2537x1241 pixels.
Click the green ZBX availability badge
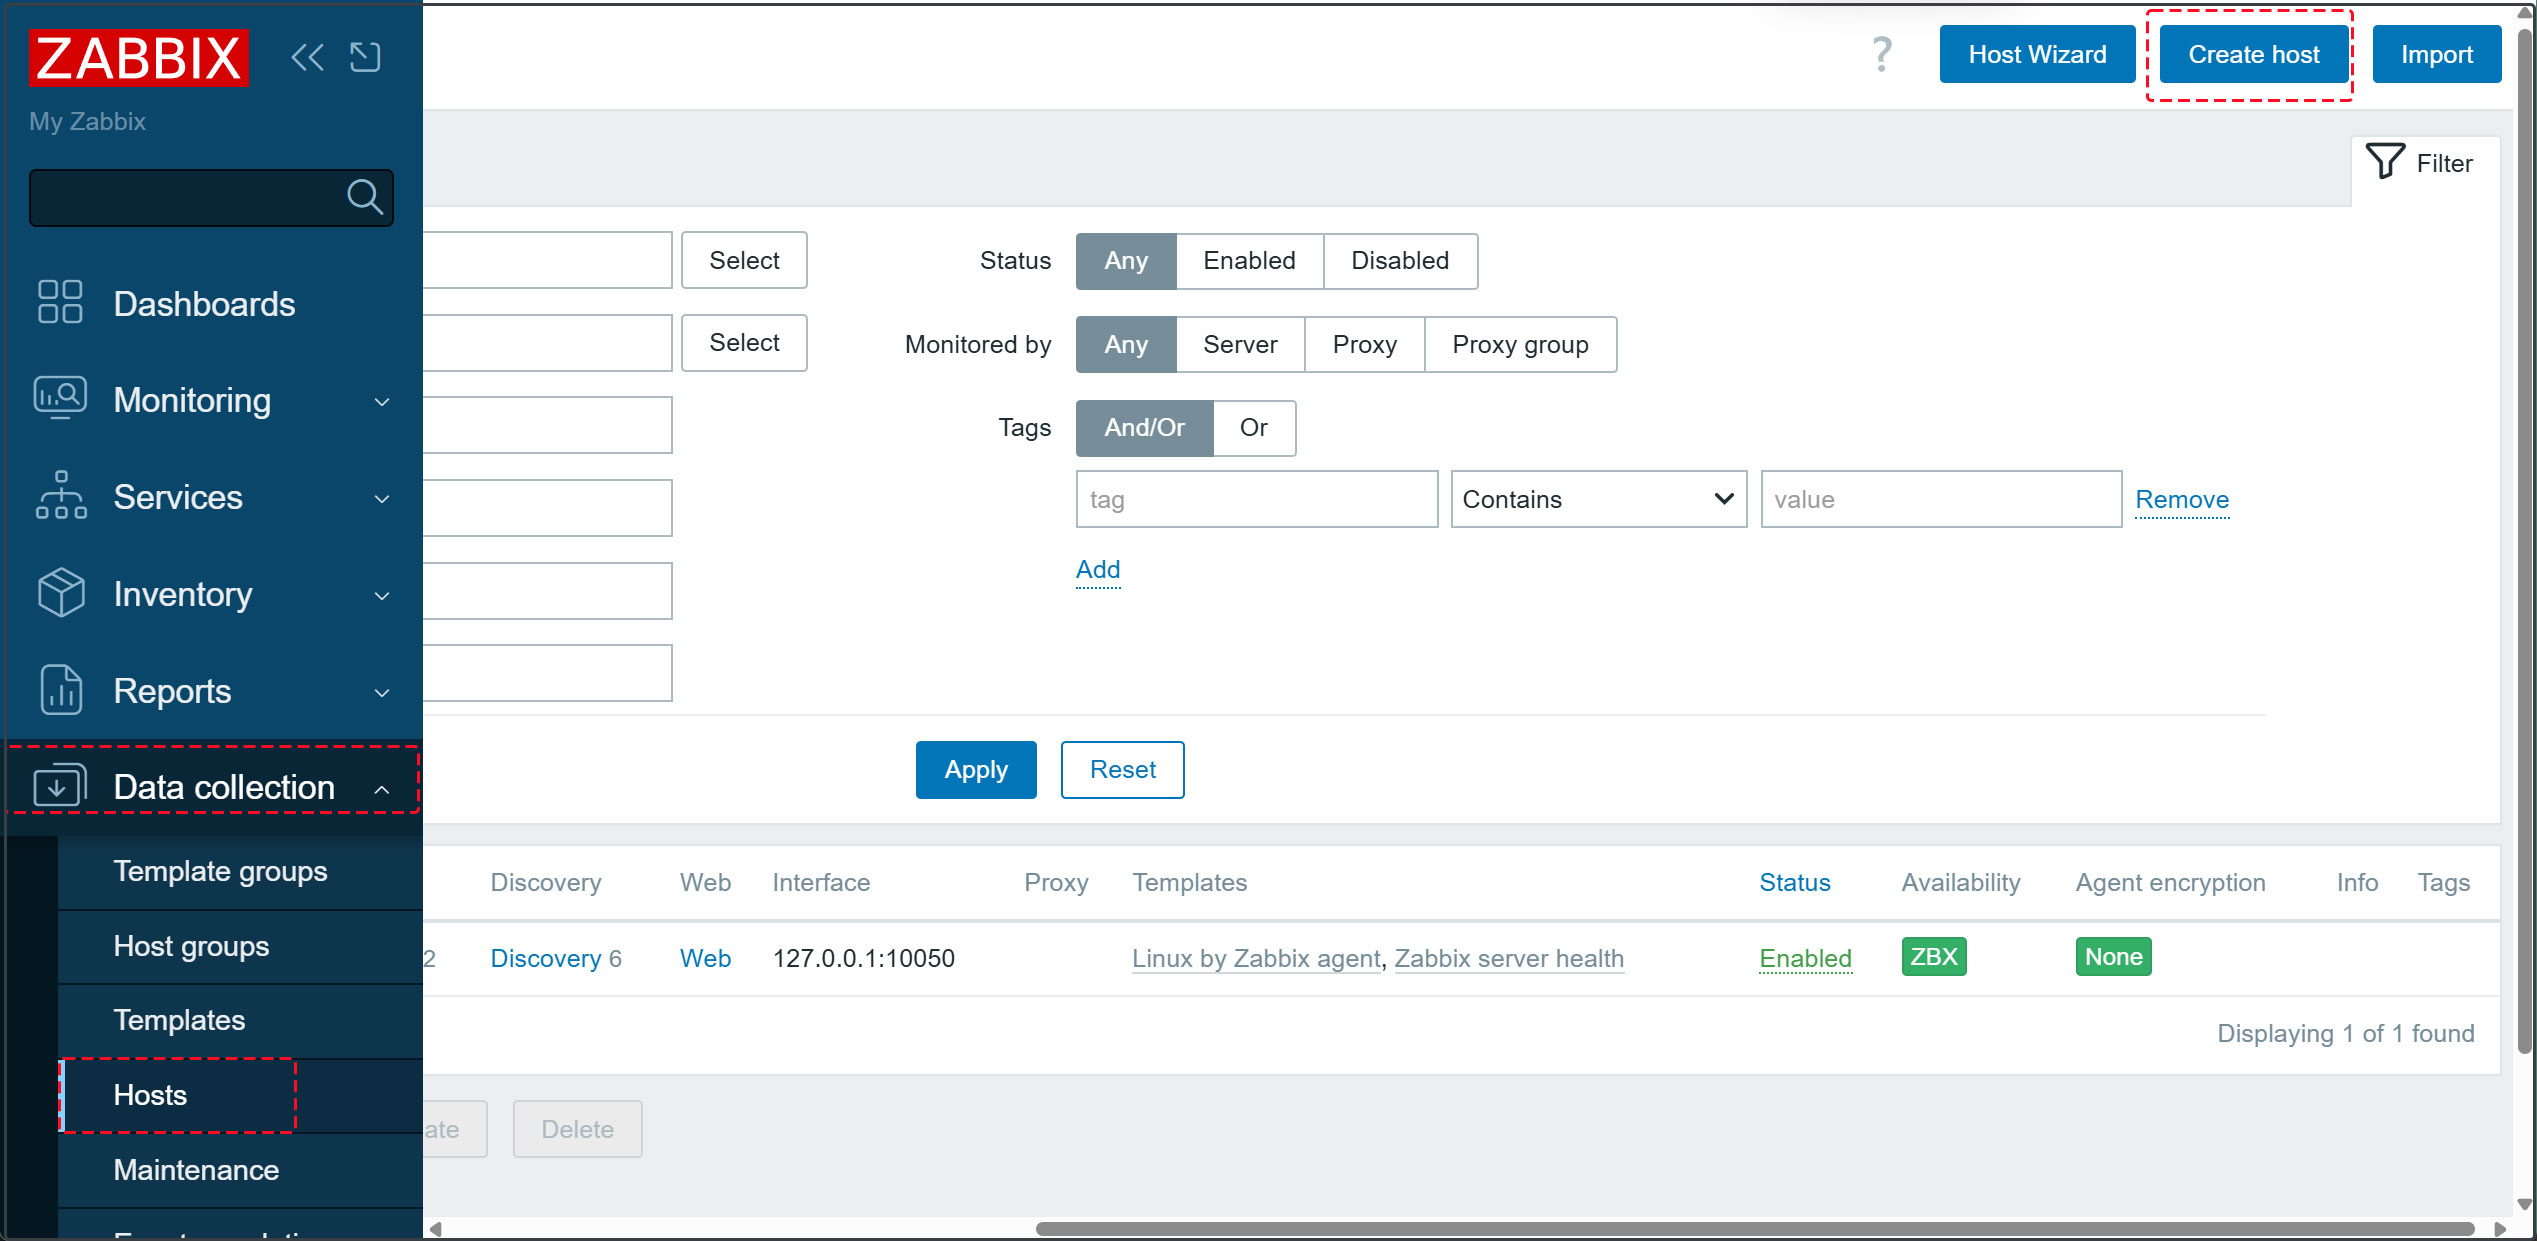(x=1933, y=957)
